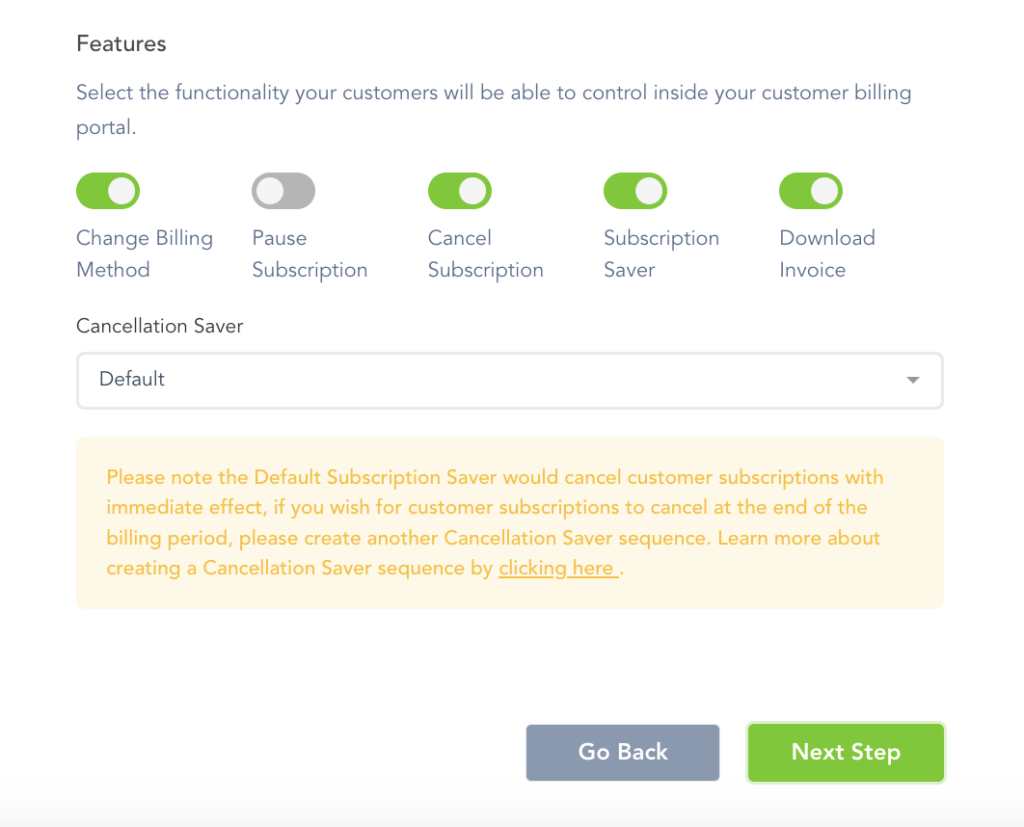Turn off the Cancel Subscription toggle
The image size is (1024, 827).
459,190
